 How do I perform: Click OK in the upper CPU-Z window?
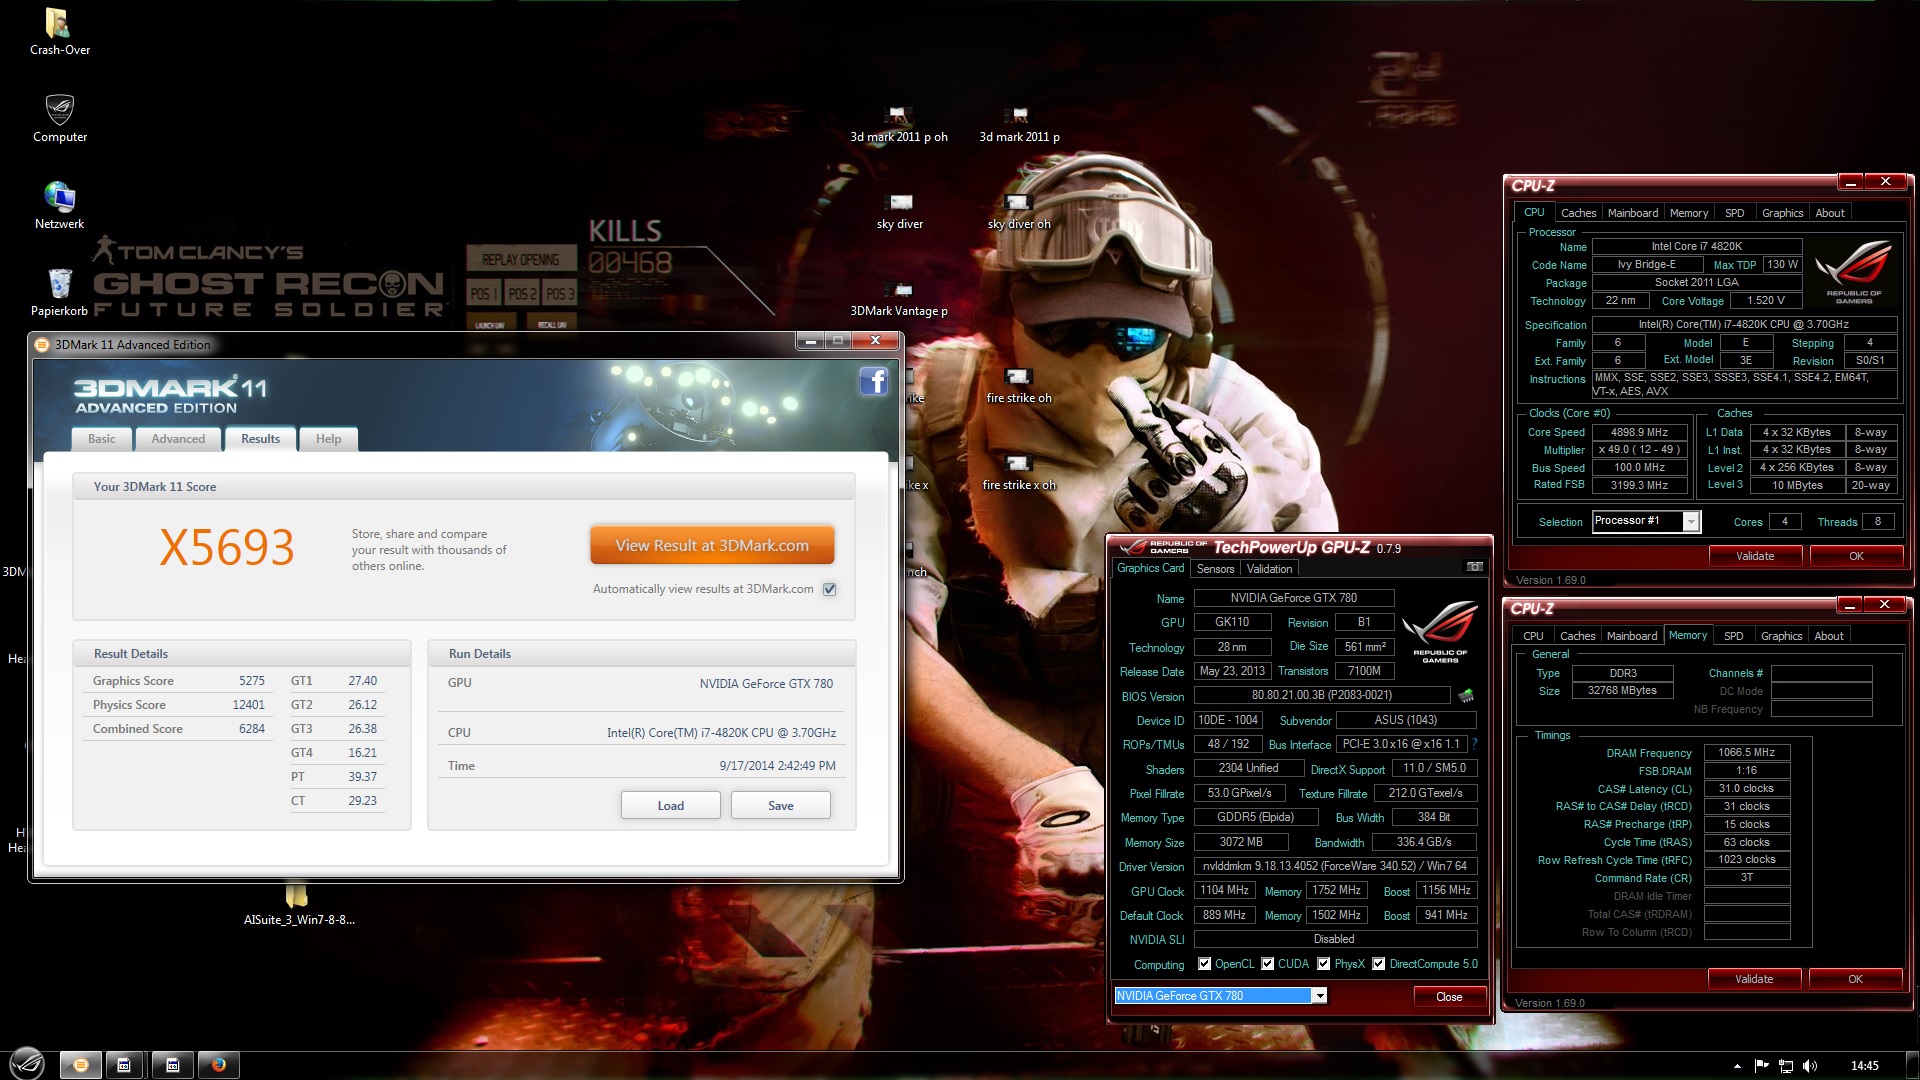(x=1856, y=556)
